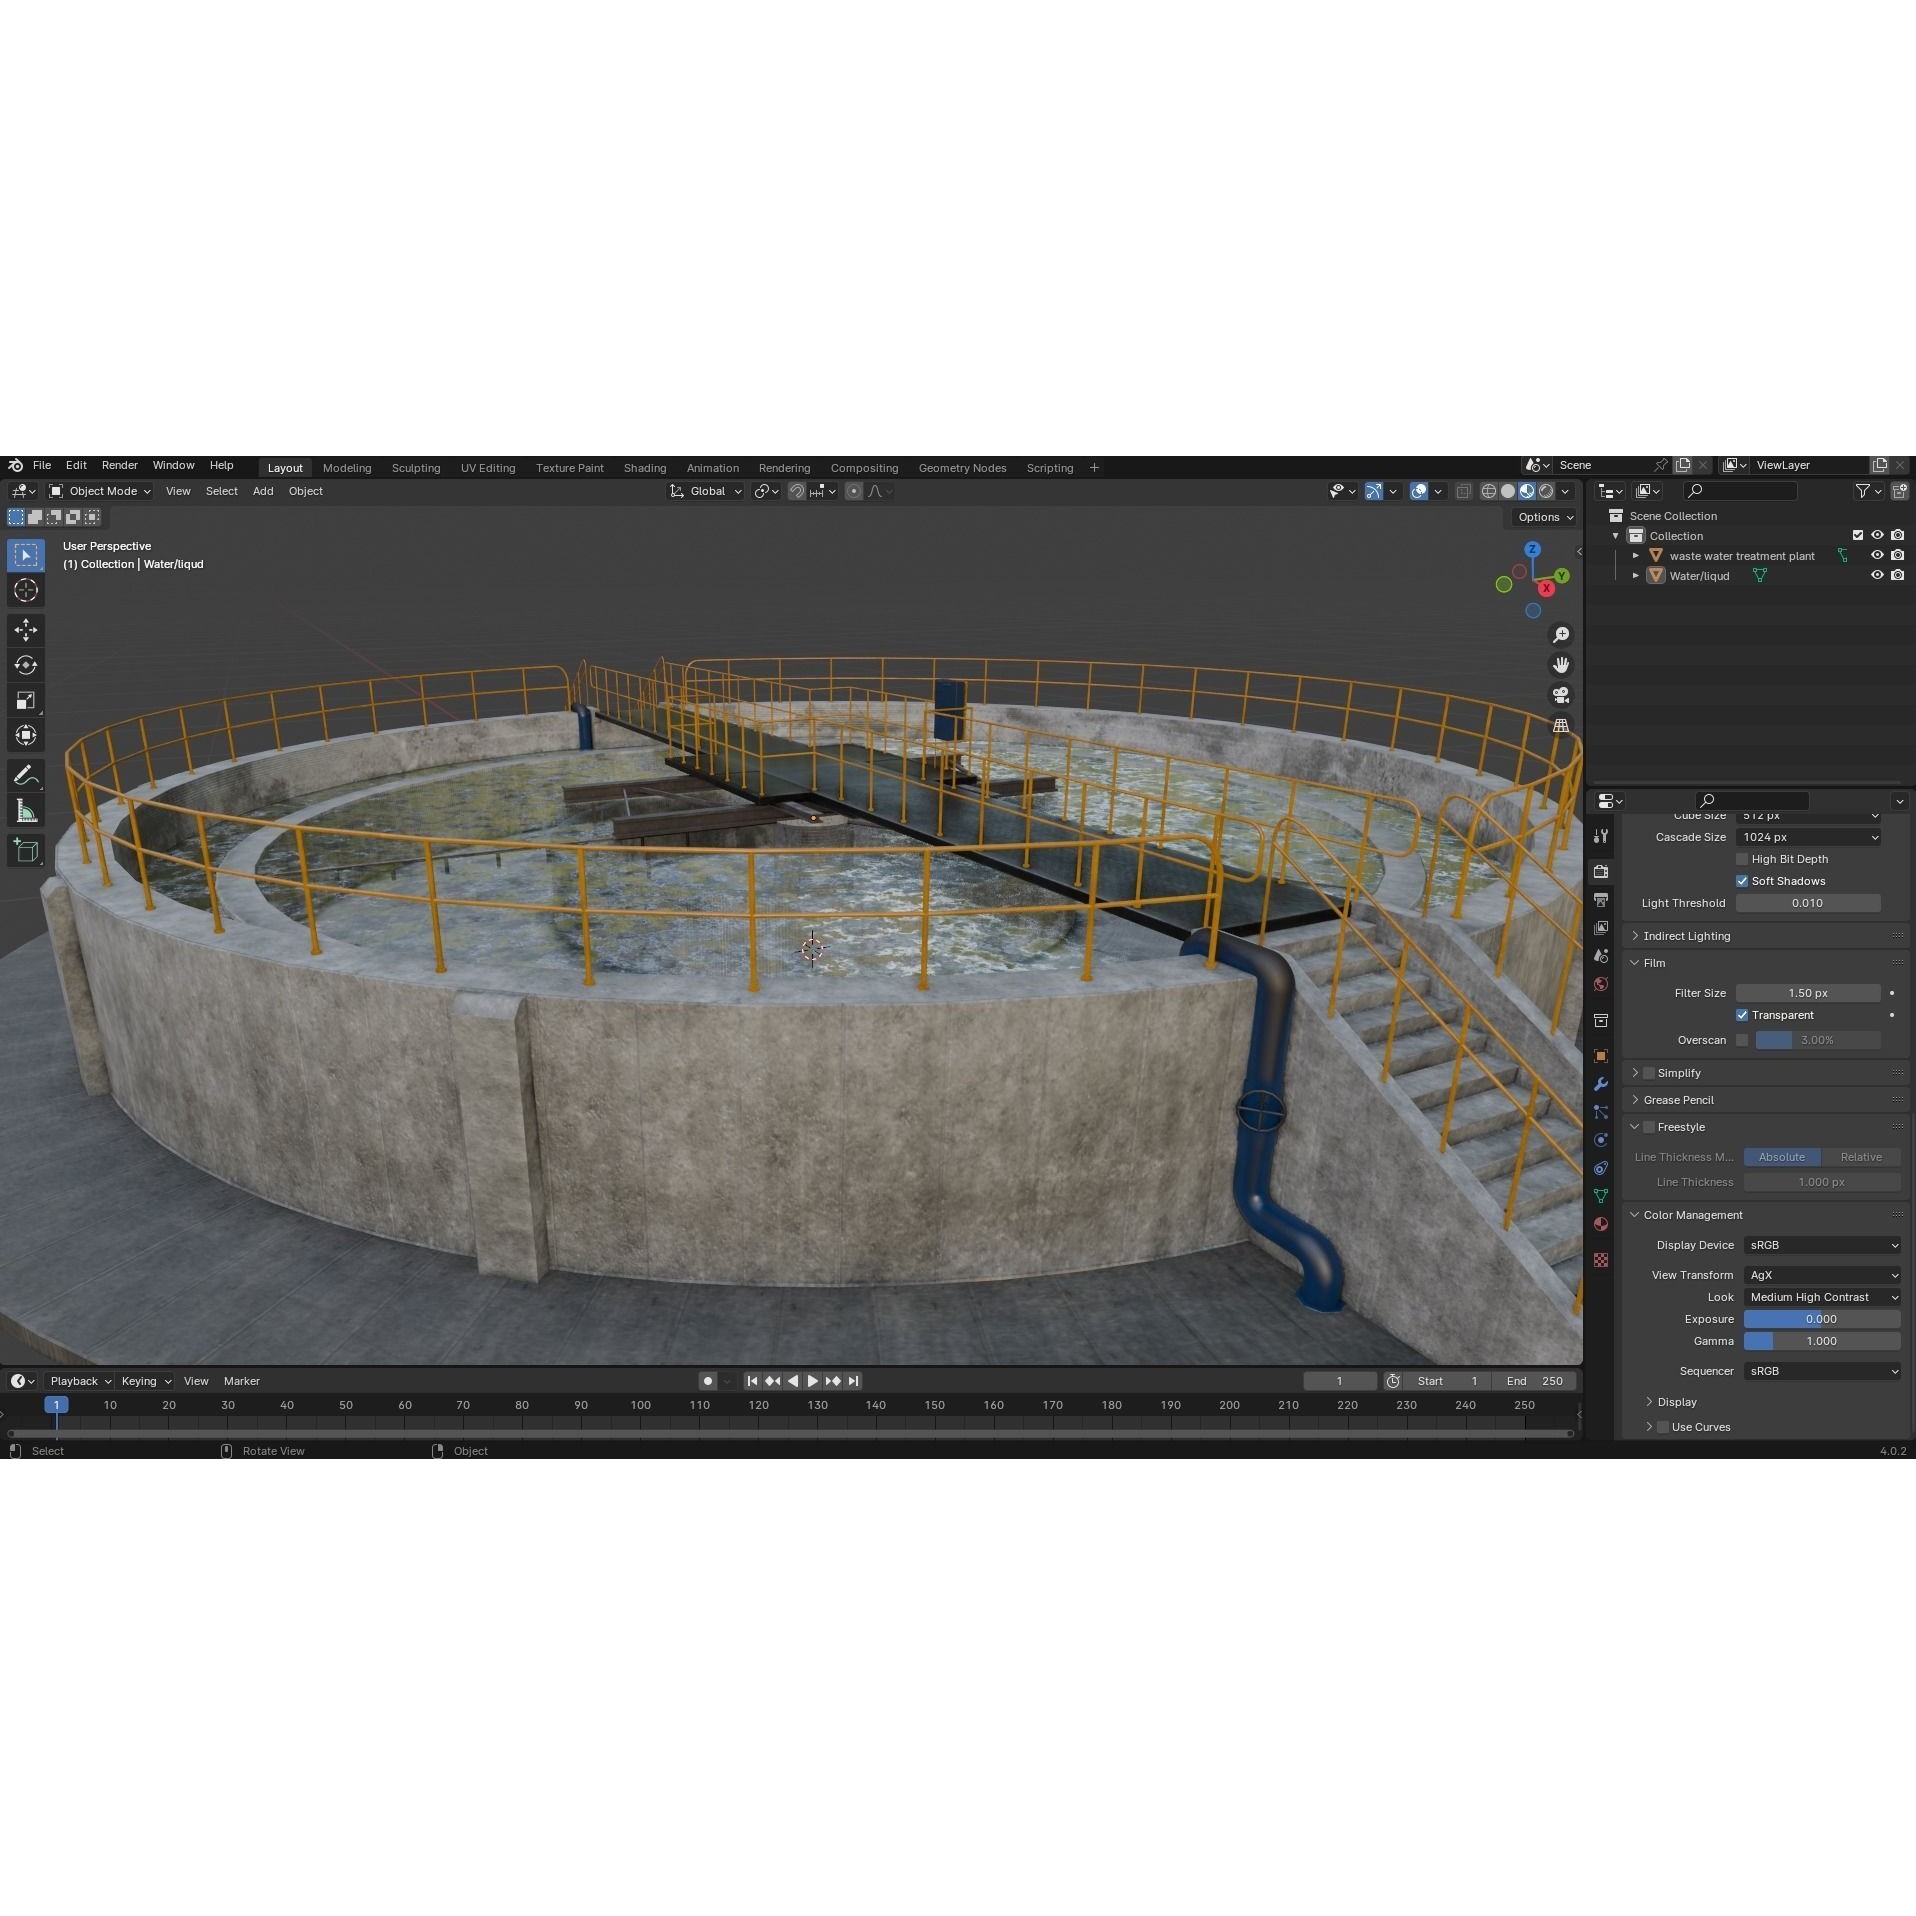Select the Move tool
Image resolution: width=1916 pixels, height=1916 pixels.
click(25, 630)
